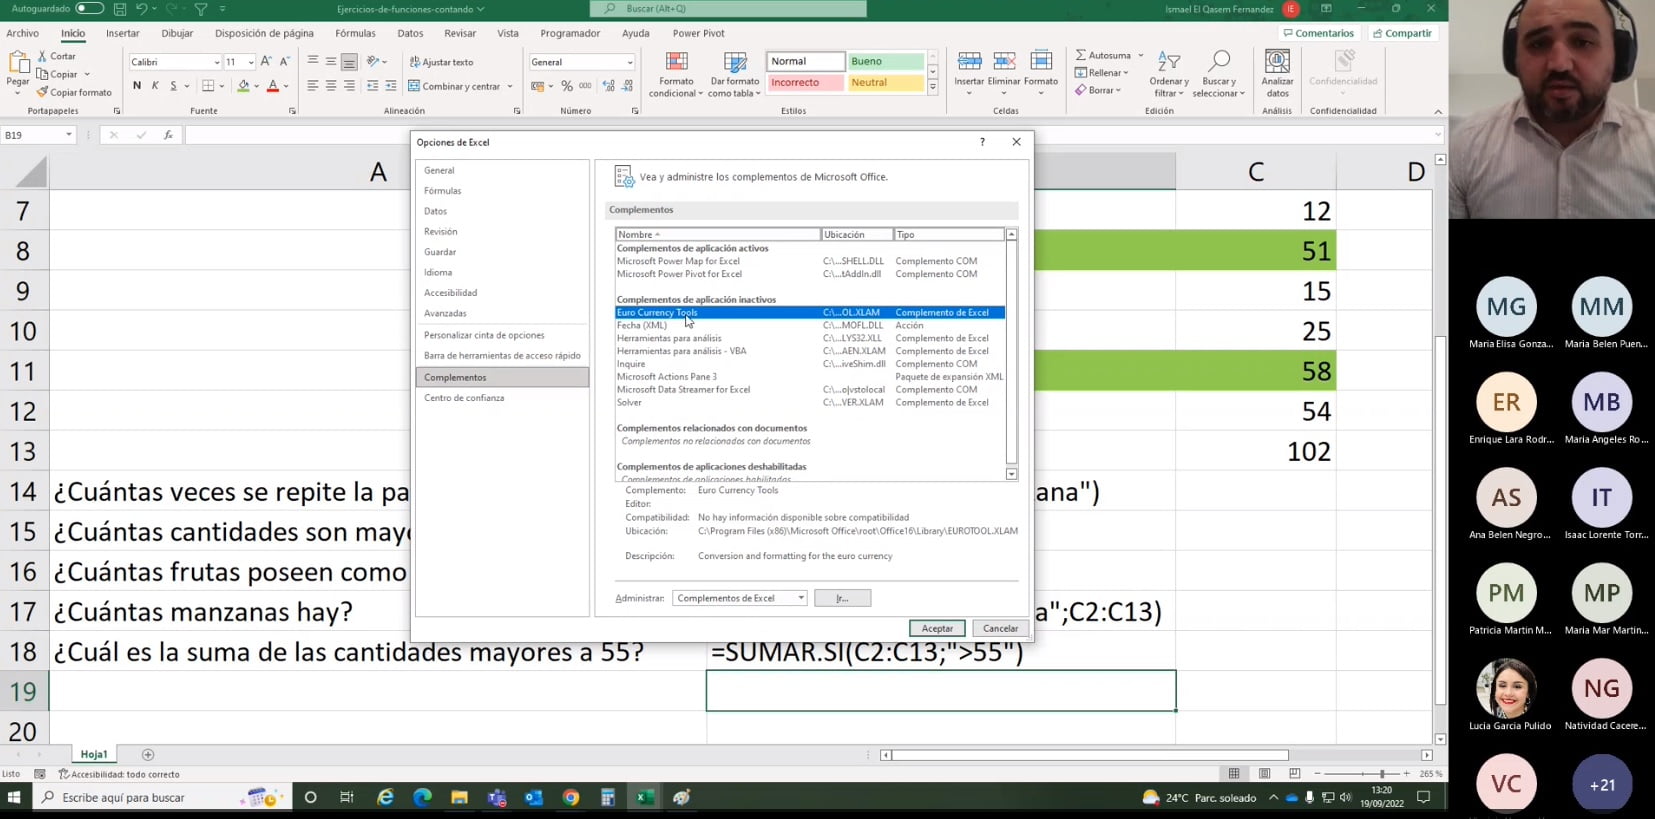Open File Explorer from the taskbar
1655x819 pixels.
459,797
